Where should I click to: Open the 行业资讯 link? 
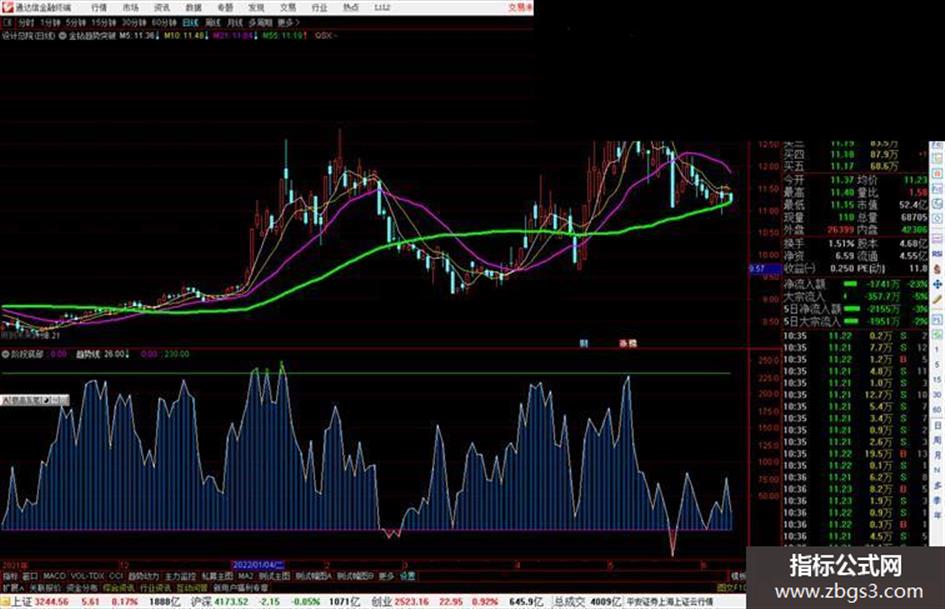[x=155, y=587]
